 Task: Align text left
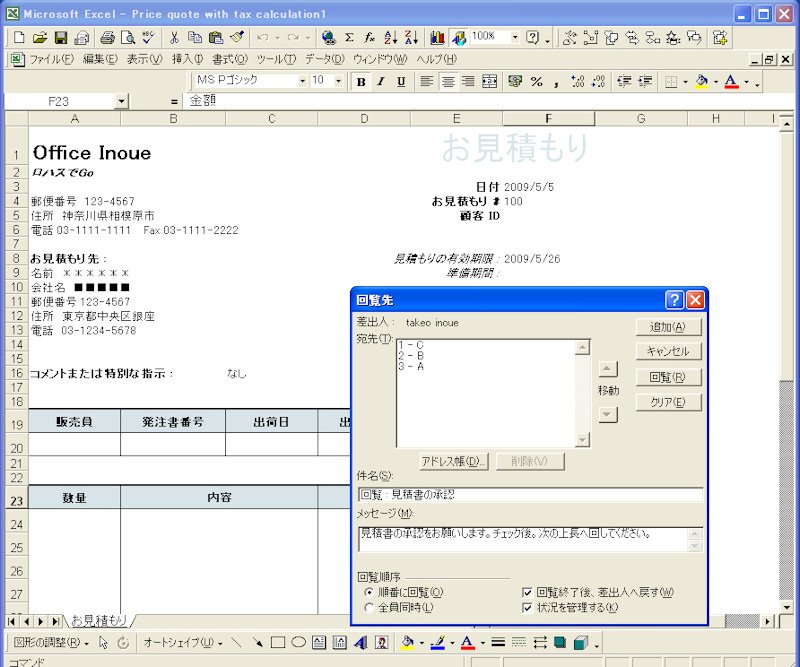[x=427, y=82]
